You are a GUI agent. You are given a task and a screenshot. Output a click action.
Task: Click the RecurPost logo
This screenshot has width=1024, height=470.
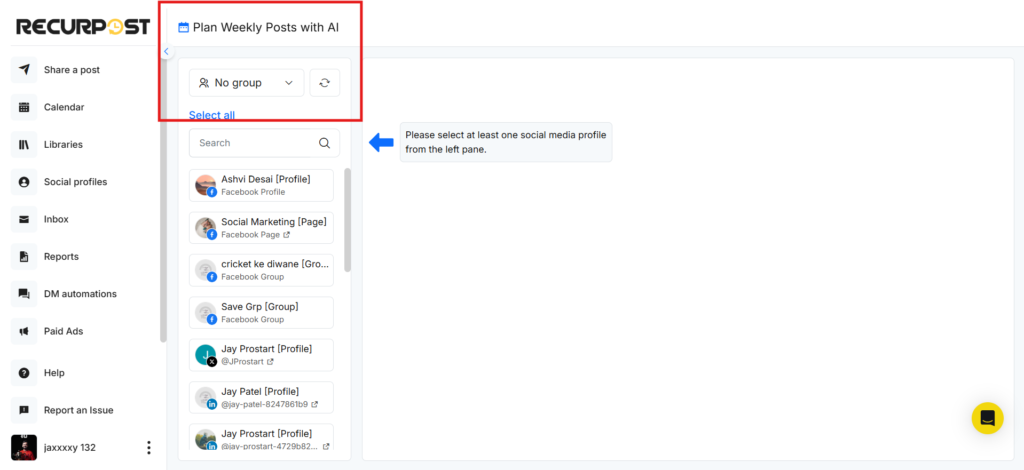pyautogui.click(x=83, y=27)
